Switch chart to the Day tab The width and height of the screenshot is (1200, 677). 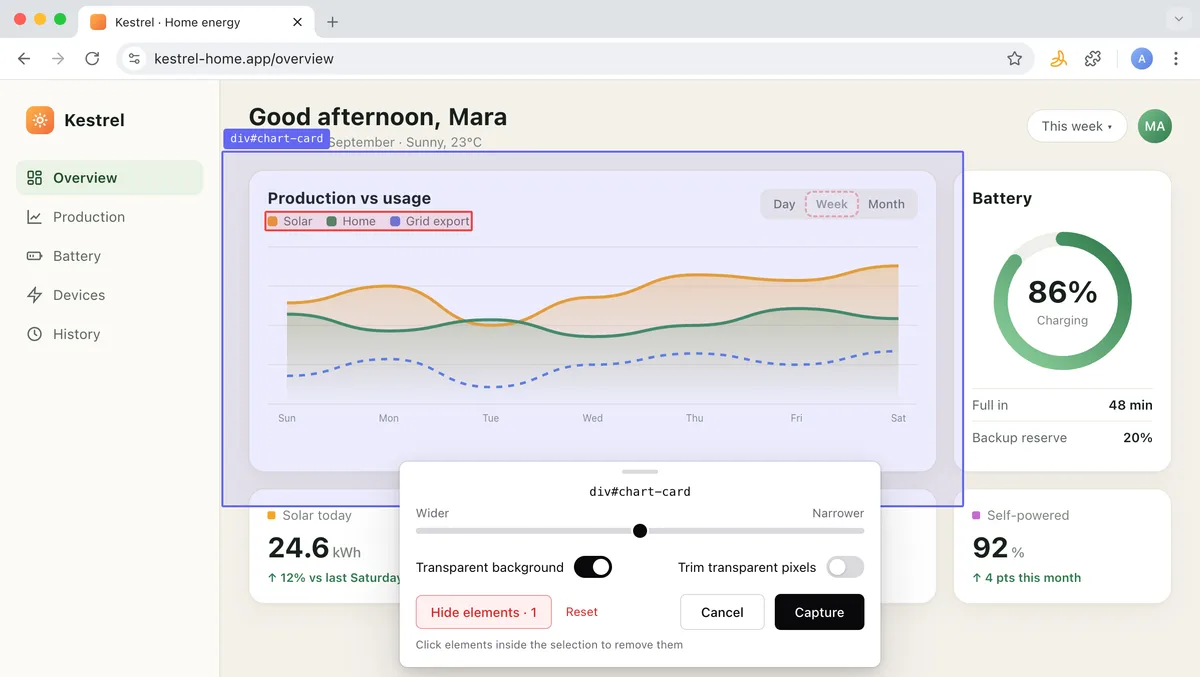tap(784, 204)
